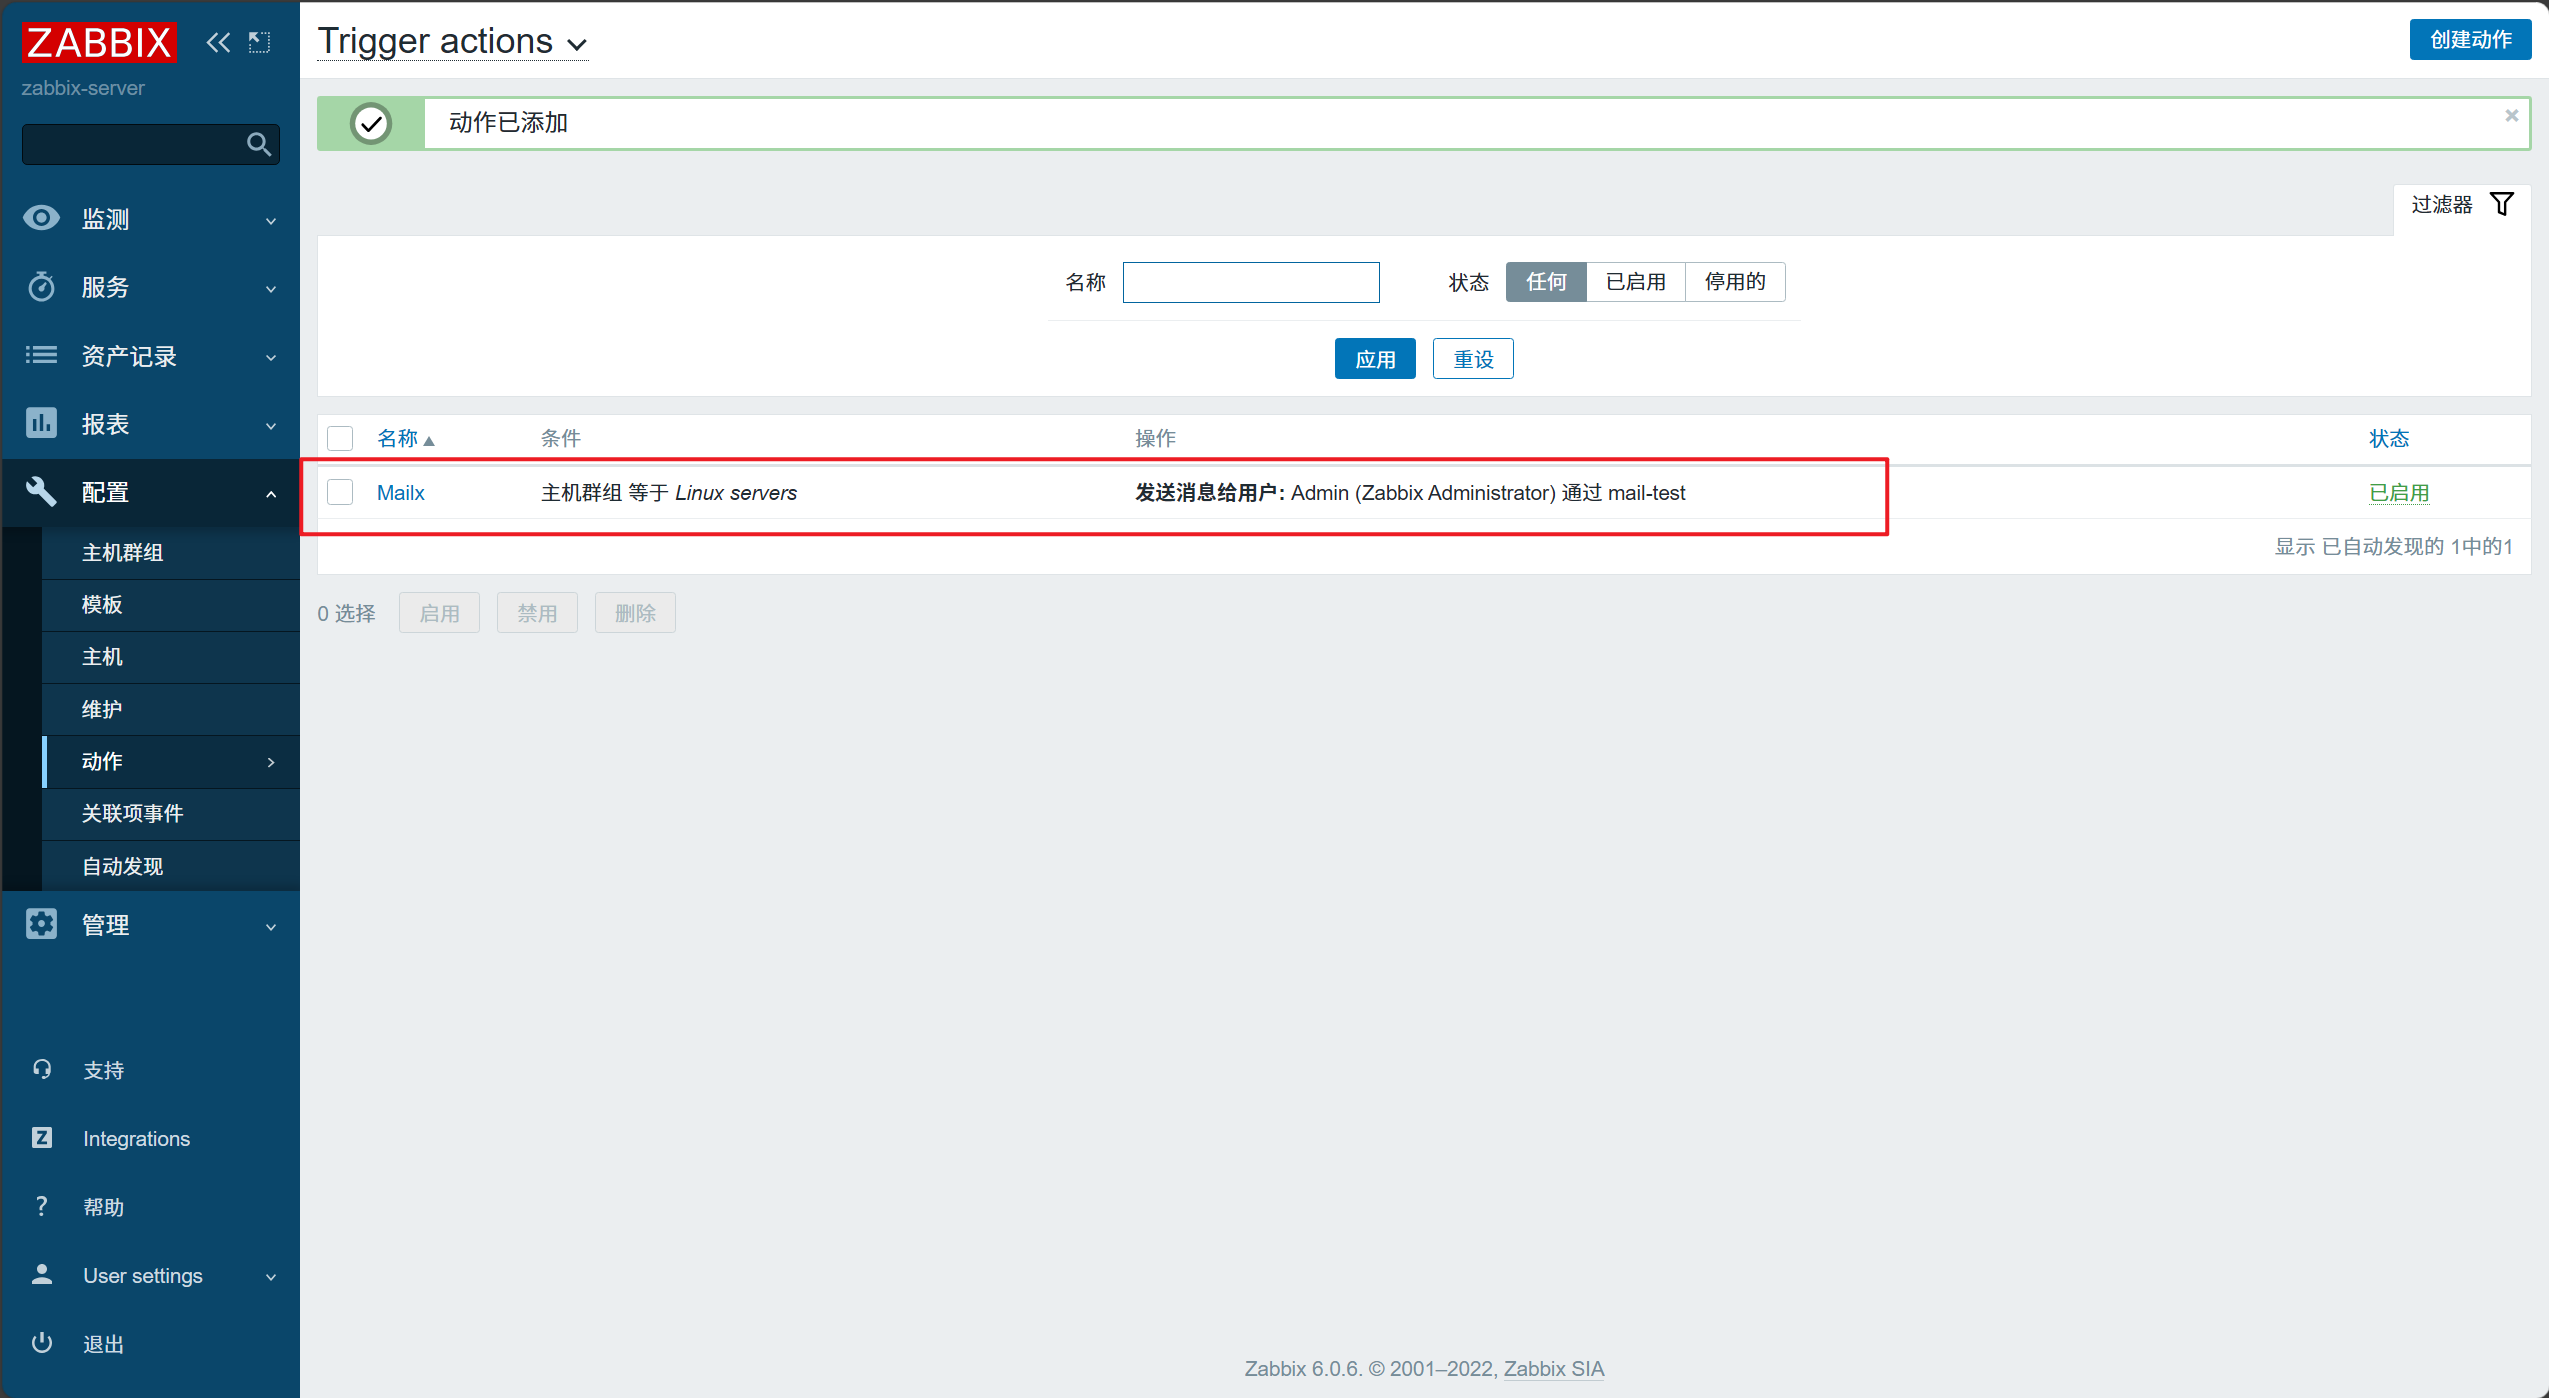The image size is (2549, 1398).
Task: Click the kiosk mode icon
Action: (260, 42)
